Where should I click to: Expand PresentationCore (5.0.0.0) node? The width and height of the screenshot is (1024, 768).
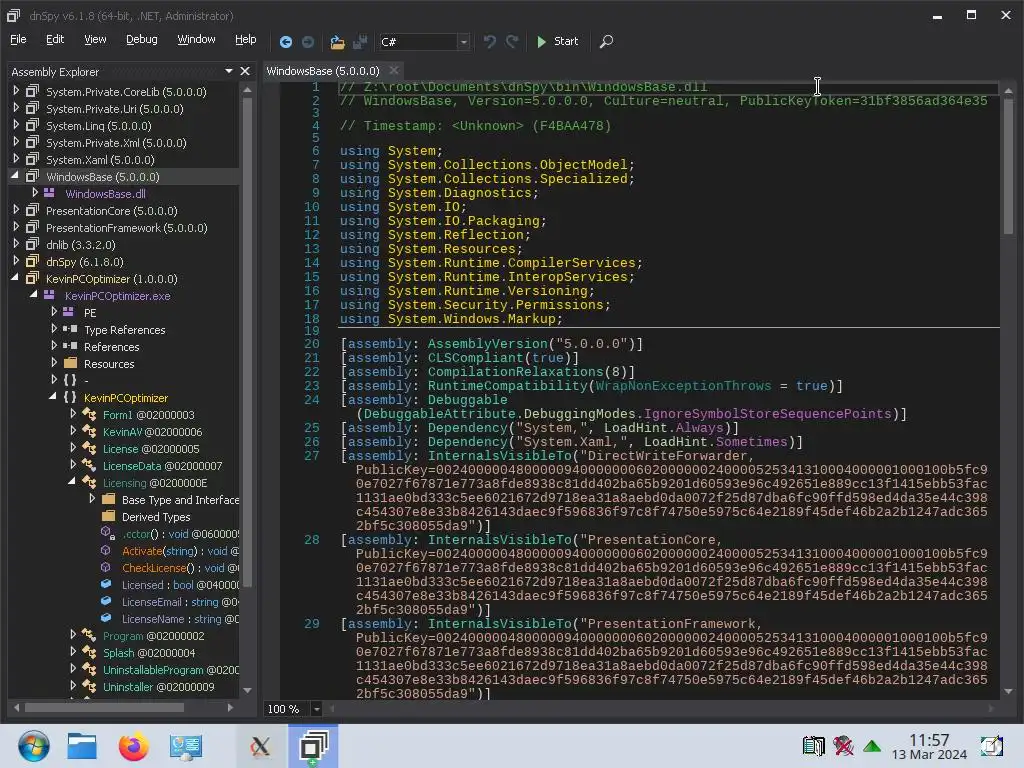click(x=16, y=210)
